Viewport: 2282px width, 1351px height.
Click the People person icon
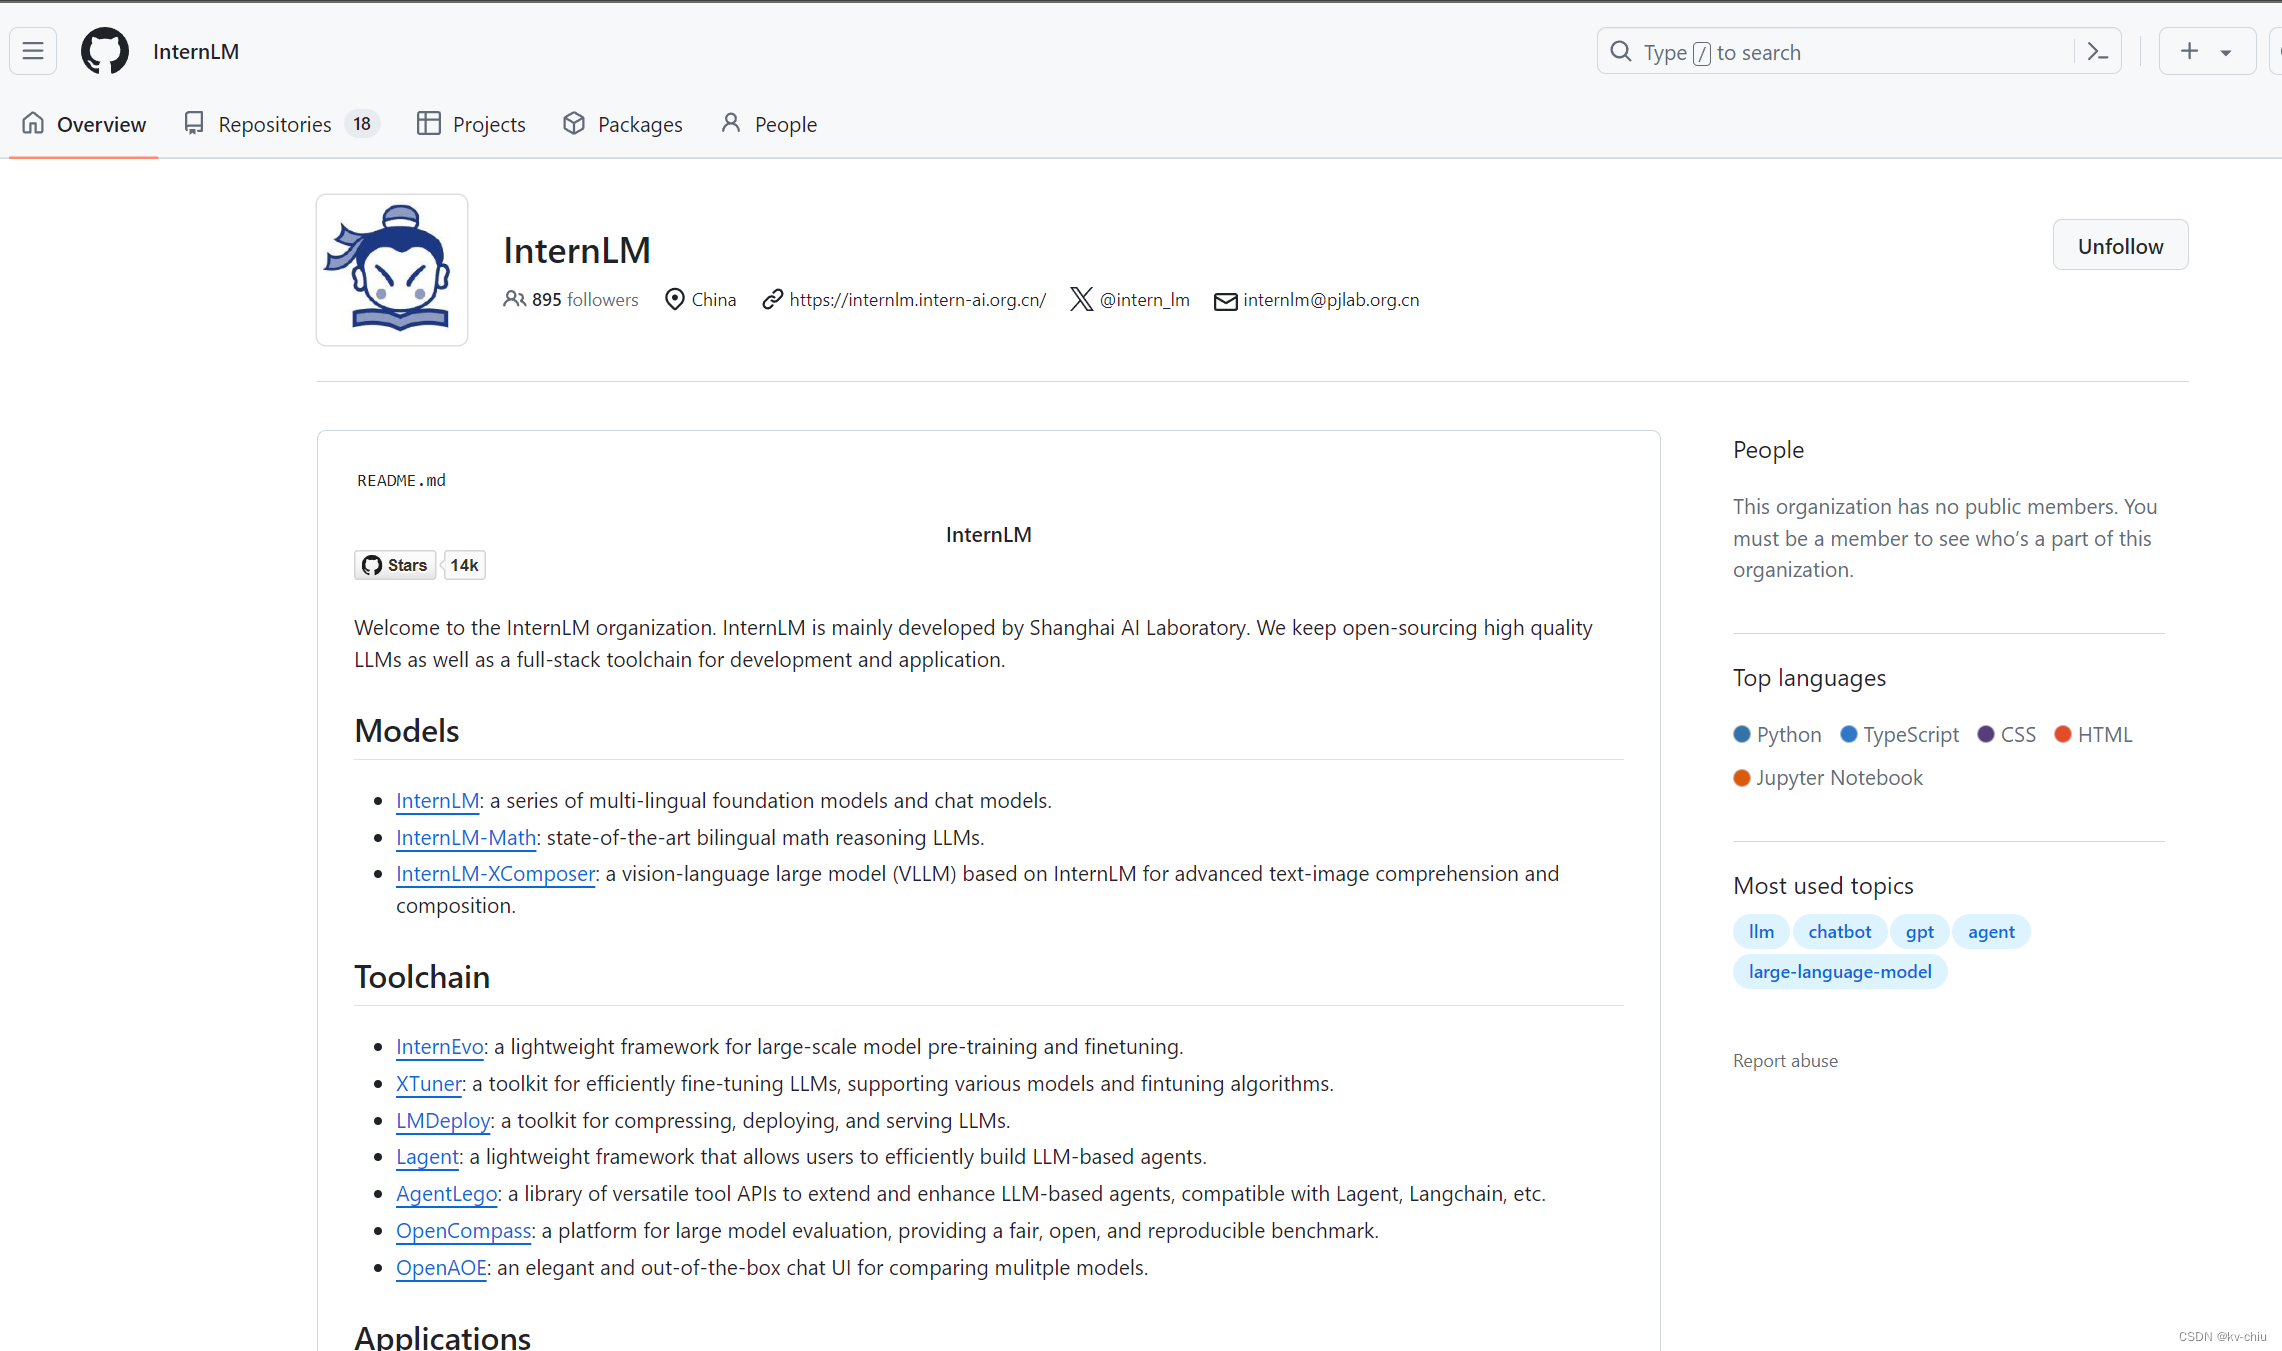pos(731,122)
